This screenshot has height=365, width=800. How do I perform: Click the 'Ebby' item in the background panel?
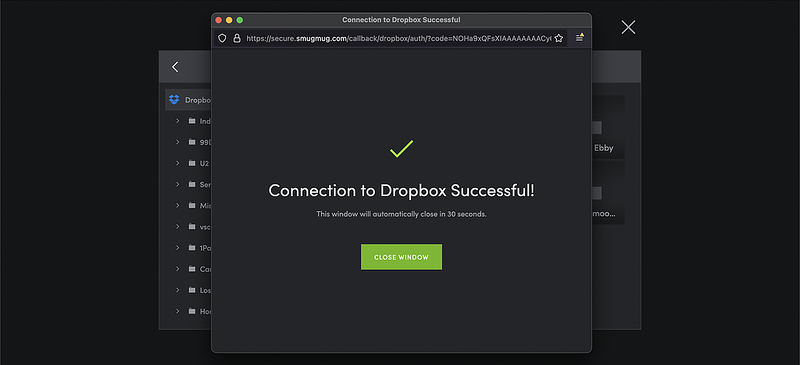click(603, 148)
